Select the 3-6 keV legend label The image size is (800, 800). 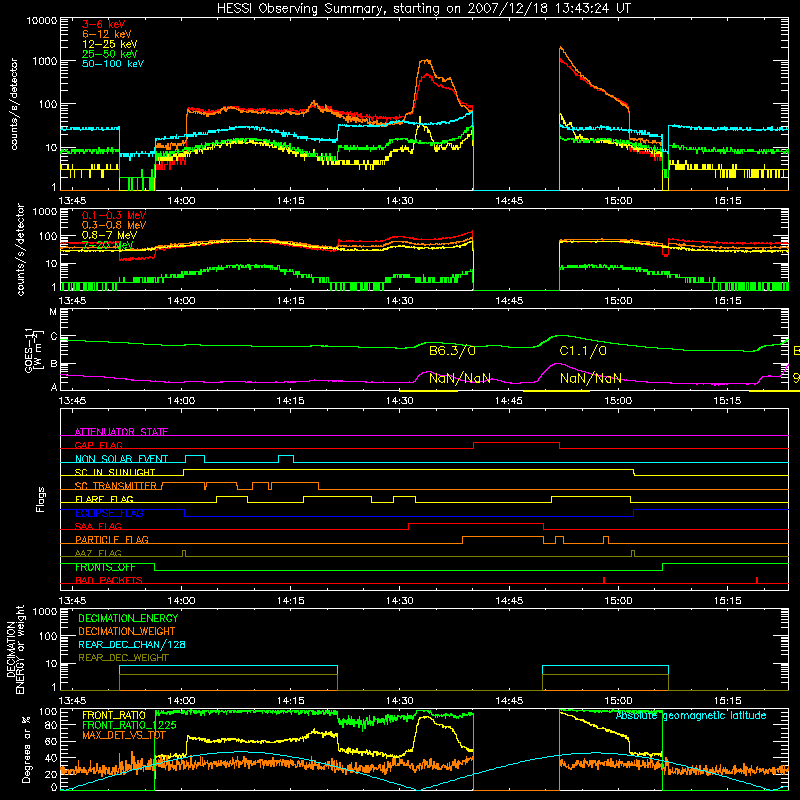pos(104,24)
